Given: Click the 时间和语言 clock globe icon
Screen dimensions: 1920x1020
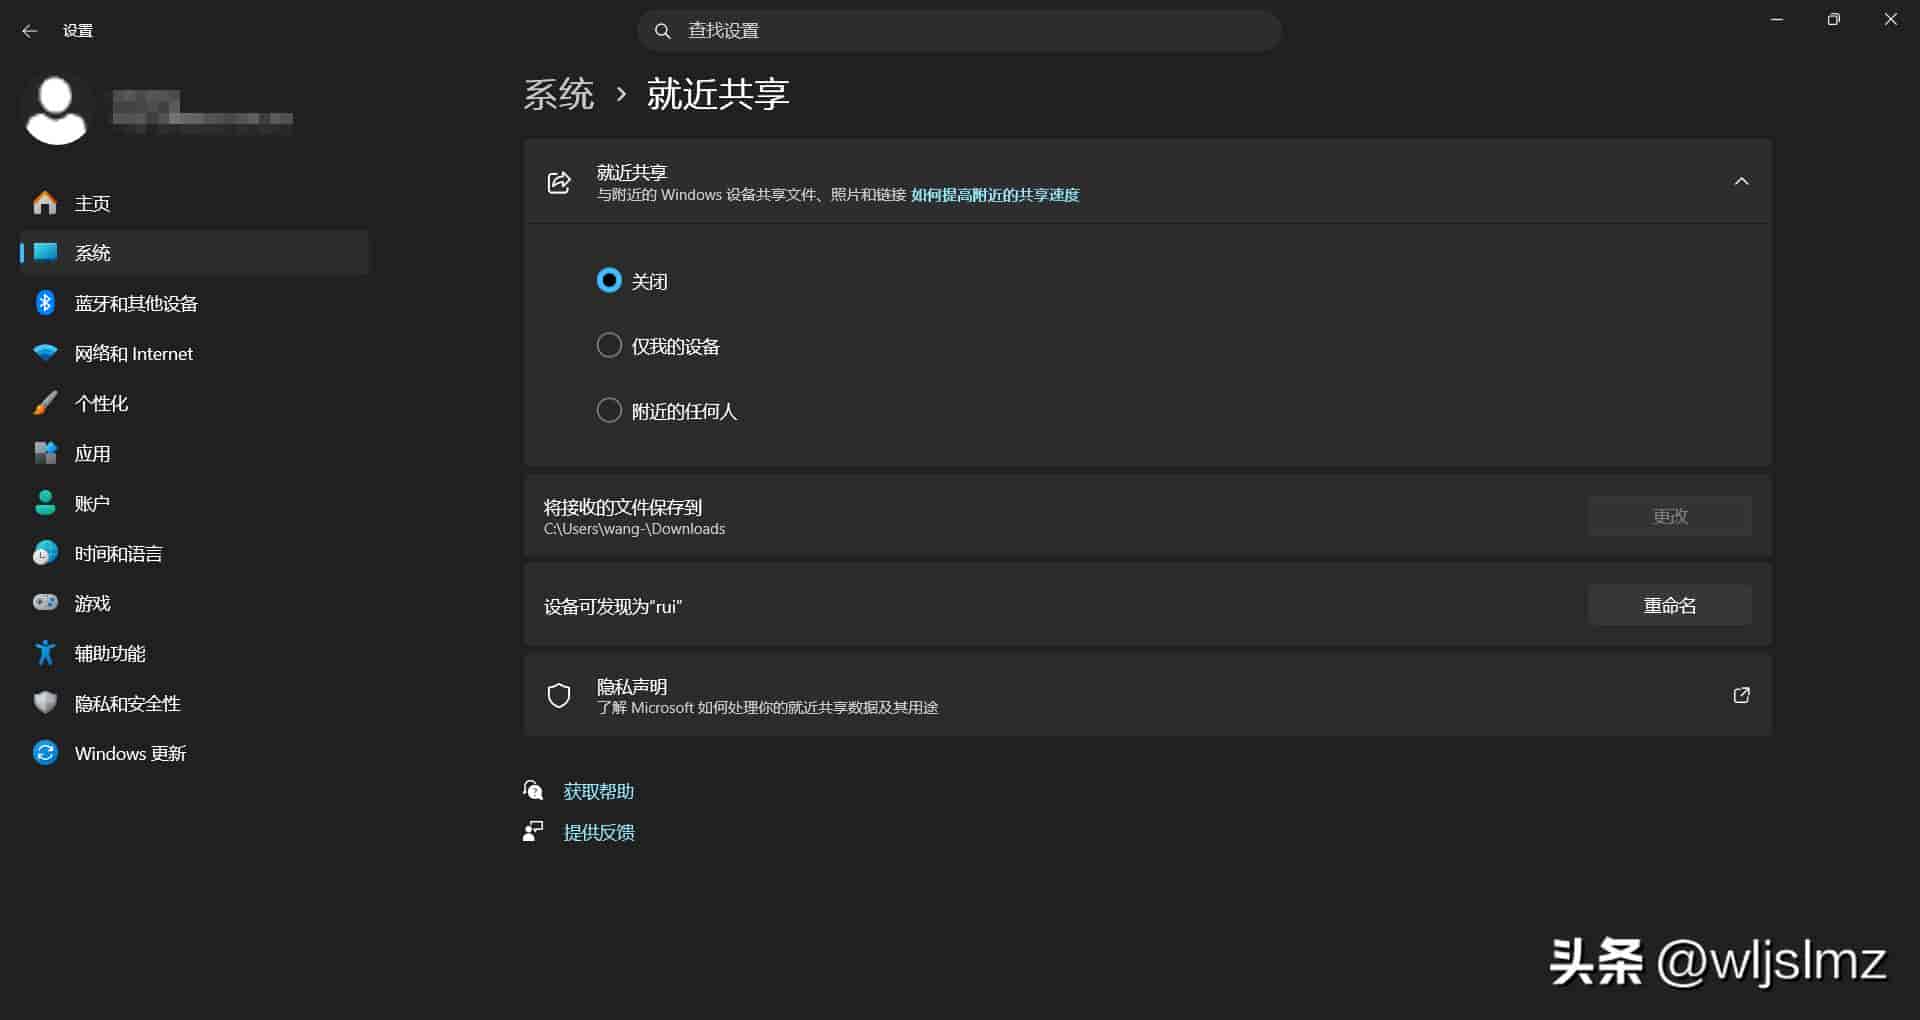Looking at the screenshot, I should [45, 553].
